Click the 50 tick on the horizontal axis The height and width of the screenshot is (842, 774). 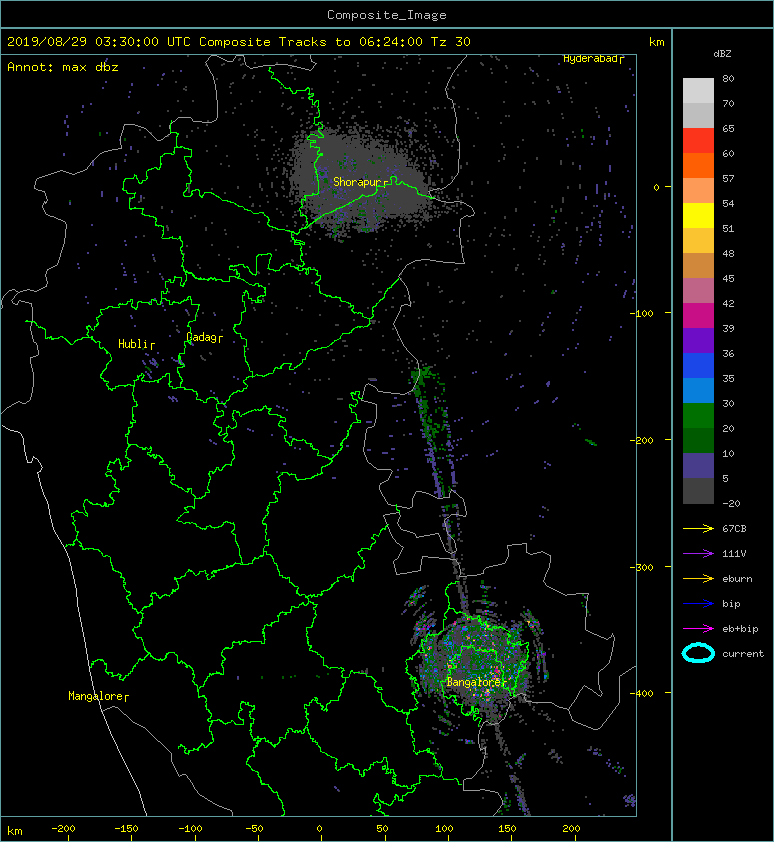pyautogui.click(x=382, y=829)
